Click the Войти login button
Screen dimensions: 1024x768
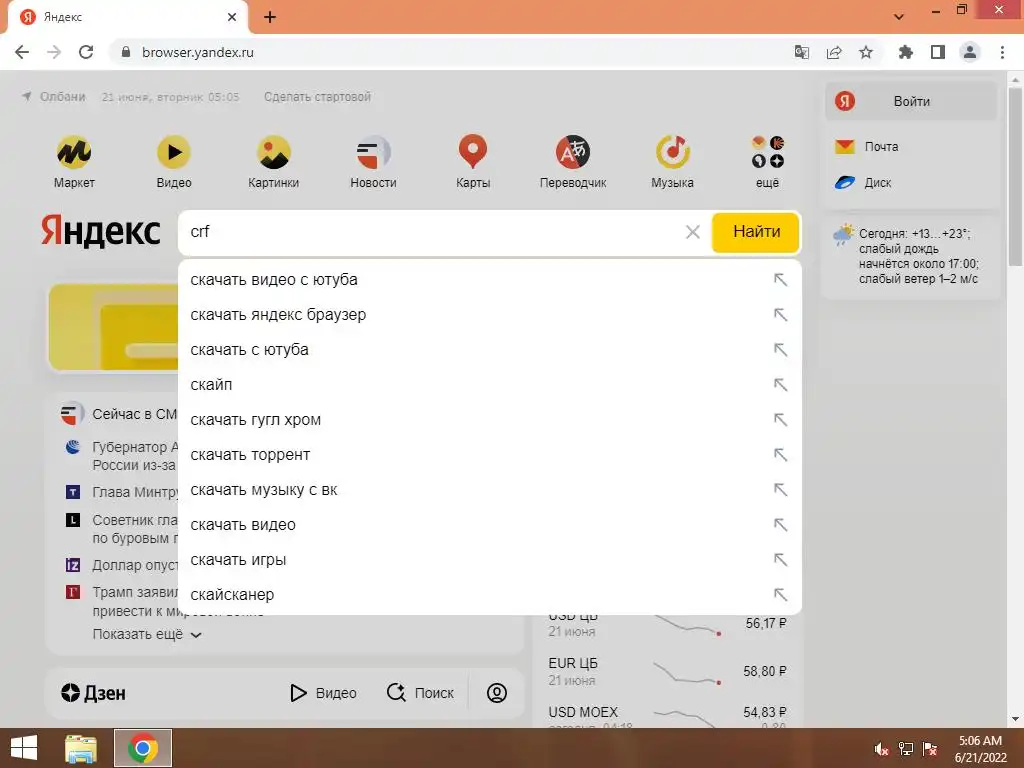pyautogui.click(x=911, y=101)
